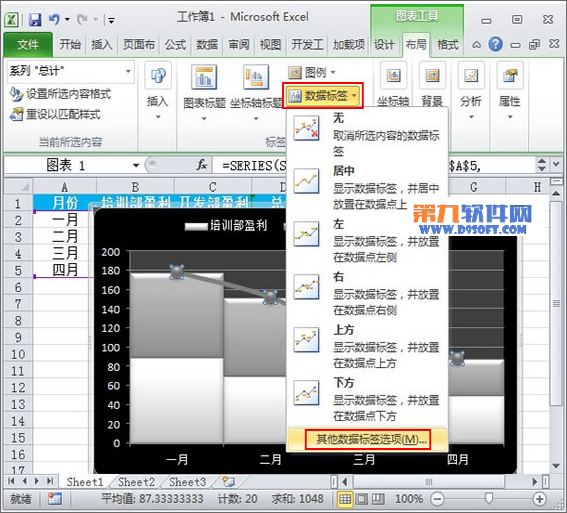Image resolution: width=567 pixels, height=513 pixels.
Task: Choose Below (下方) data label option
Action: click(367, 400)
